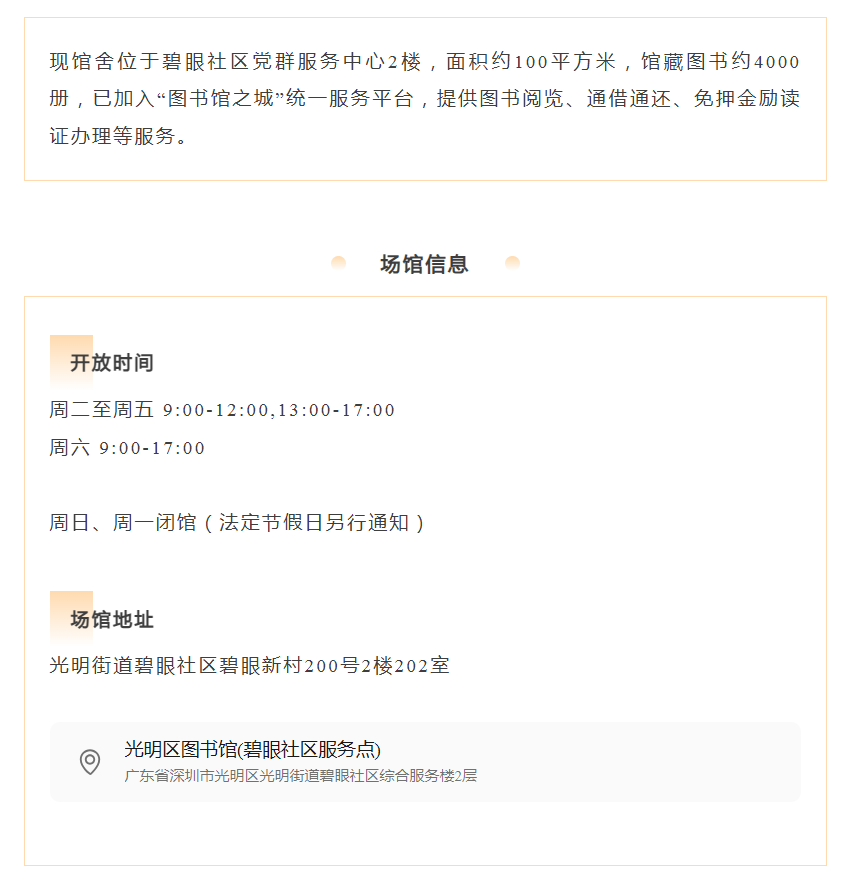Click the 周六 9:00-17:00 line
This screenshot has height=883, width=845.
(128, 448)
